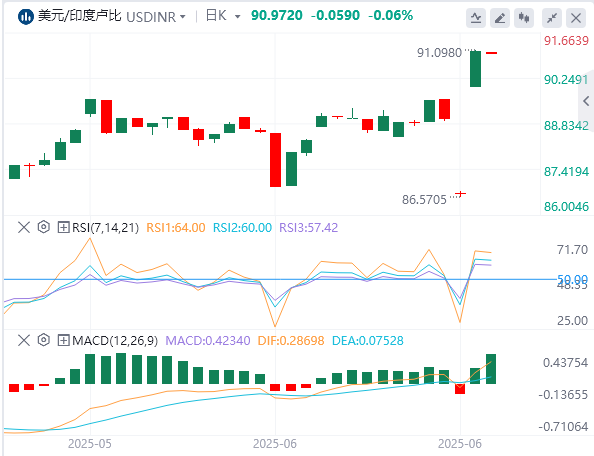Remove the MACD indicator panel
This screenshot has height=456, width=594.
[x=24, y=340]
